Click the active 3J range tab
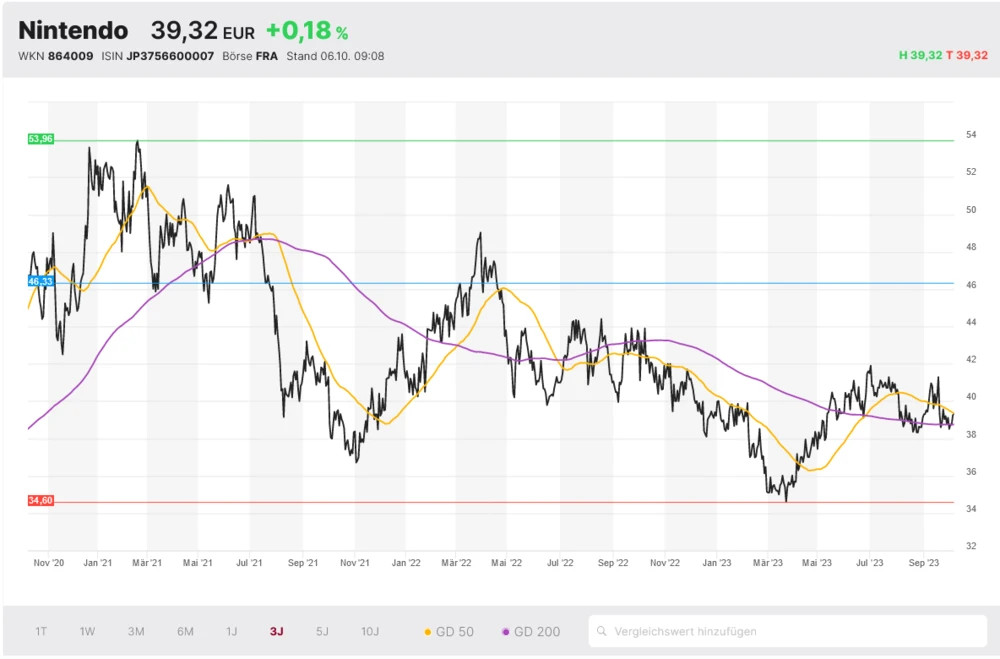 click(x=277, y=631)
